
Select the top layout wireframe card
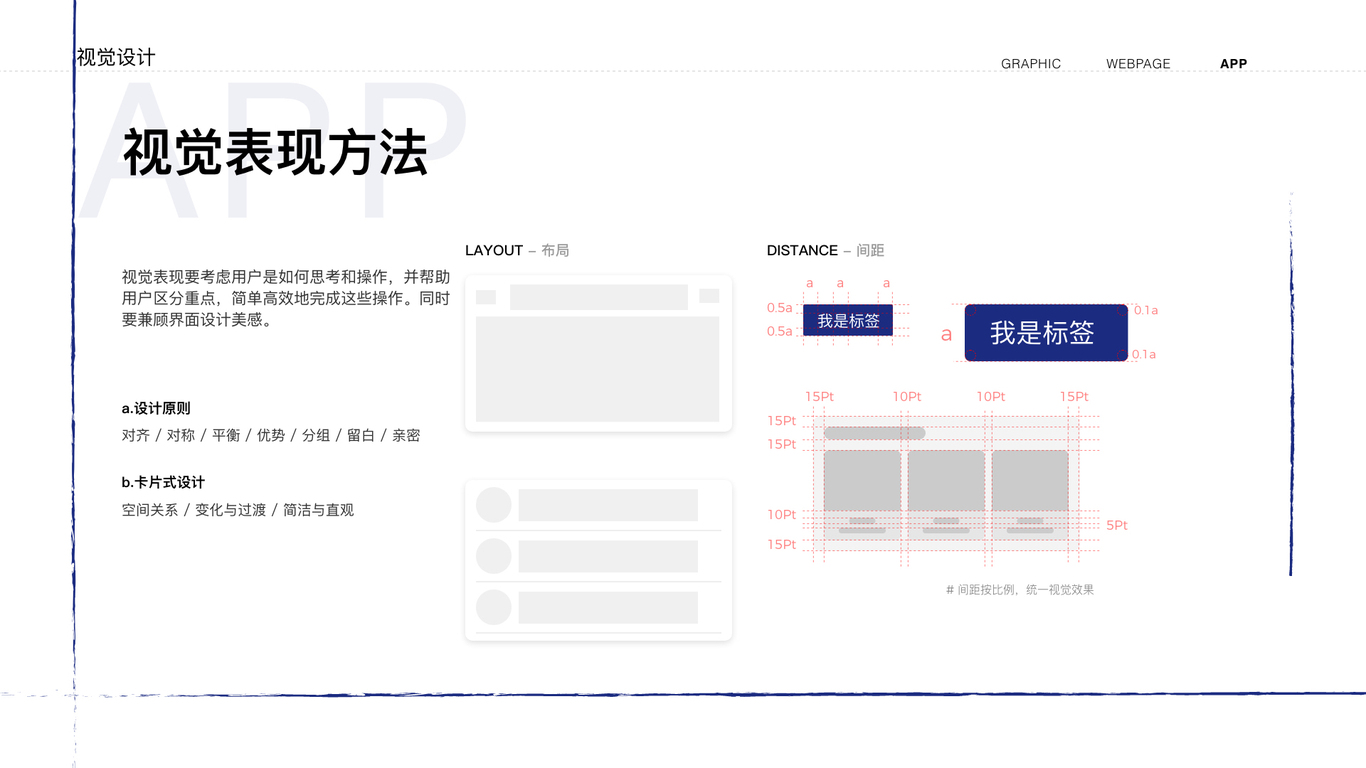[598, 353]
